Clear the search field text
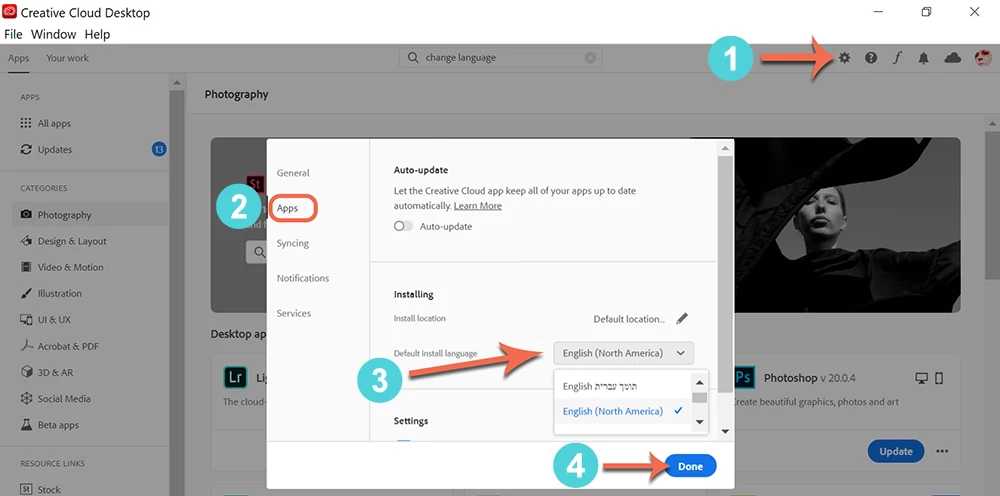1000x496 pixels. [591, 57]
